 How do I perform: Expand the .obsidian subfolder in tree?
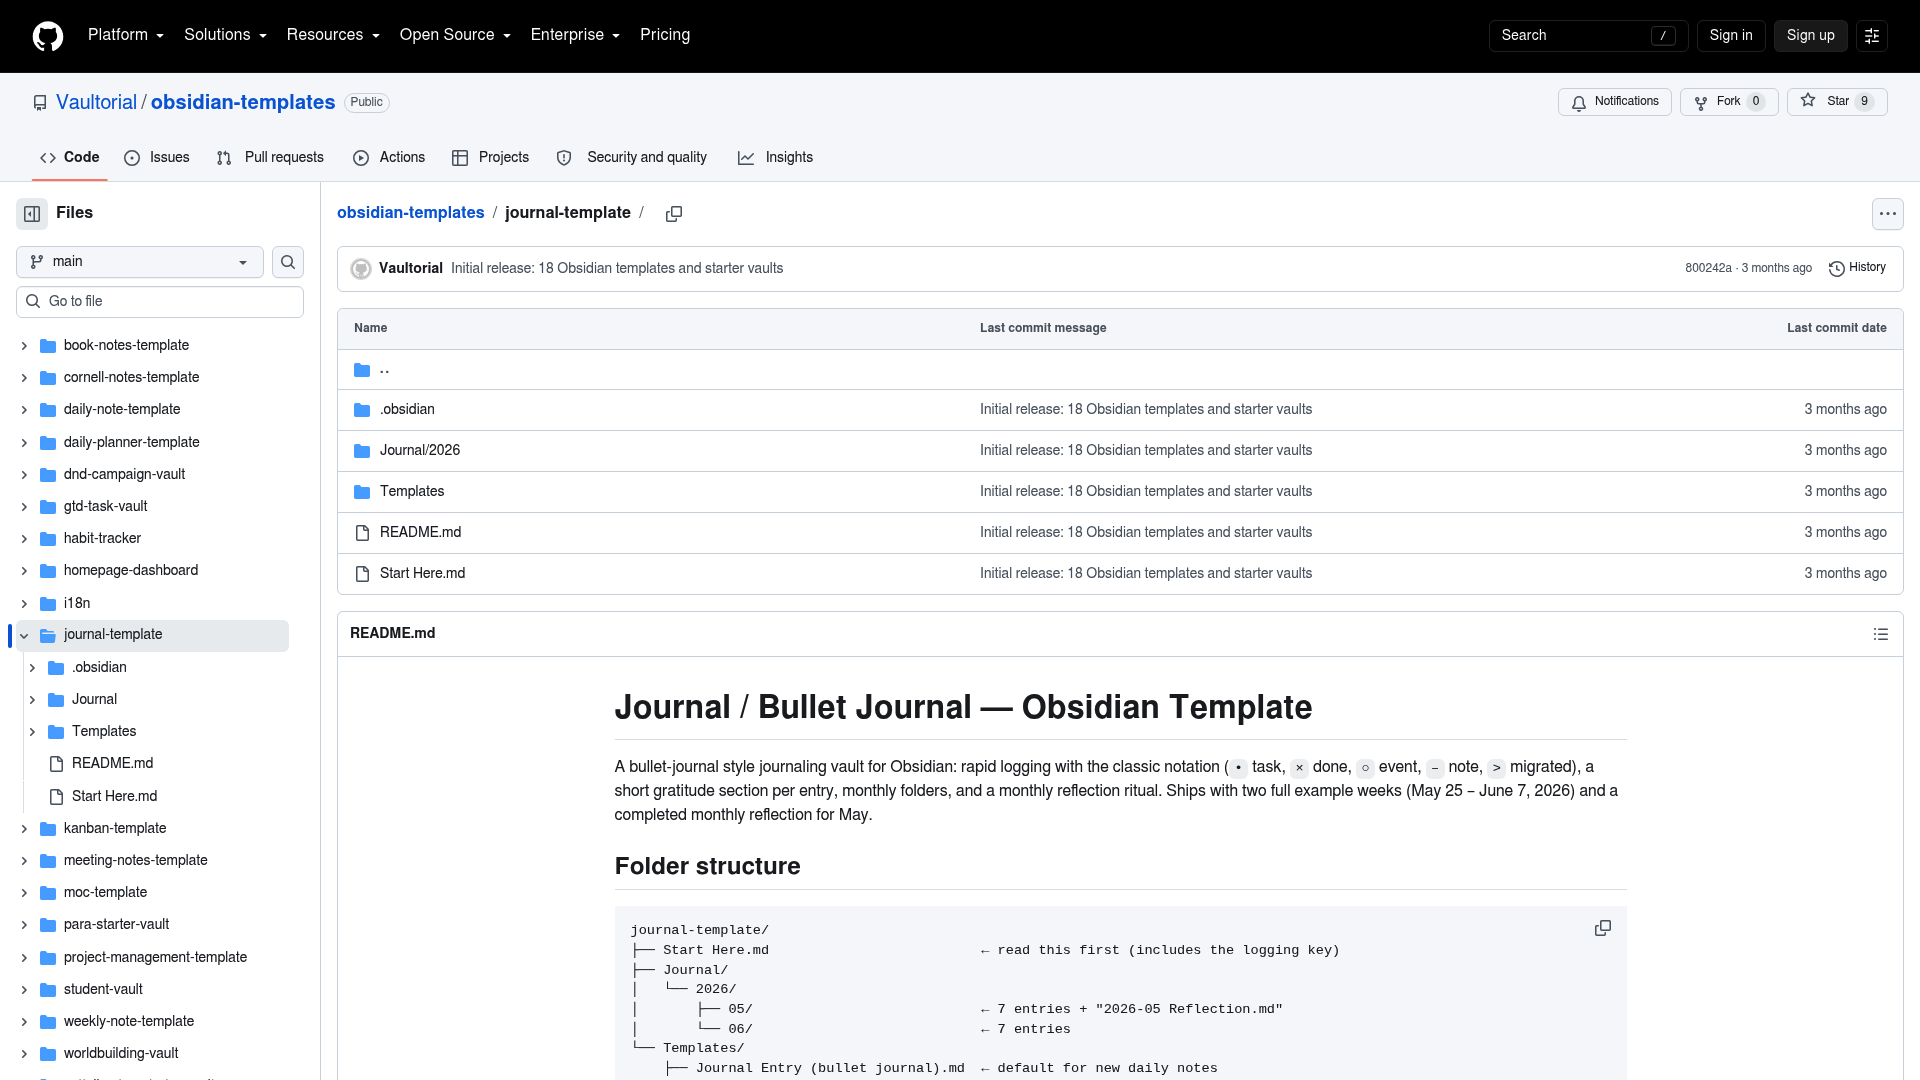click(32, 668)
